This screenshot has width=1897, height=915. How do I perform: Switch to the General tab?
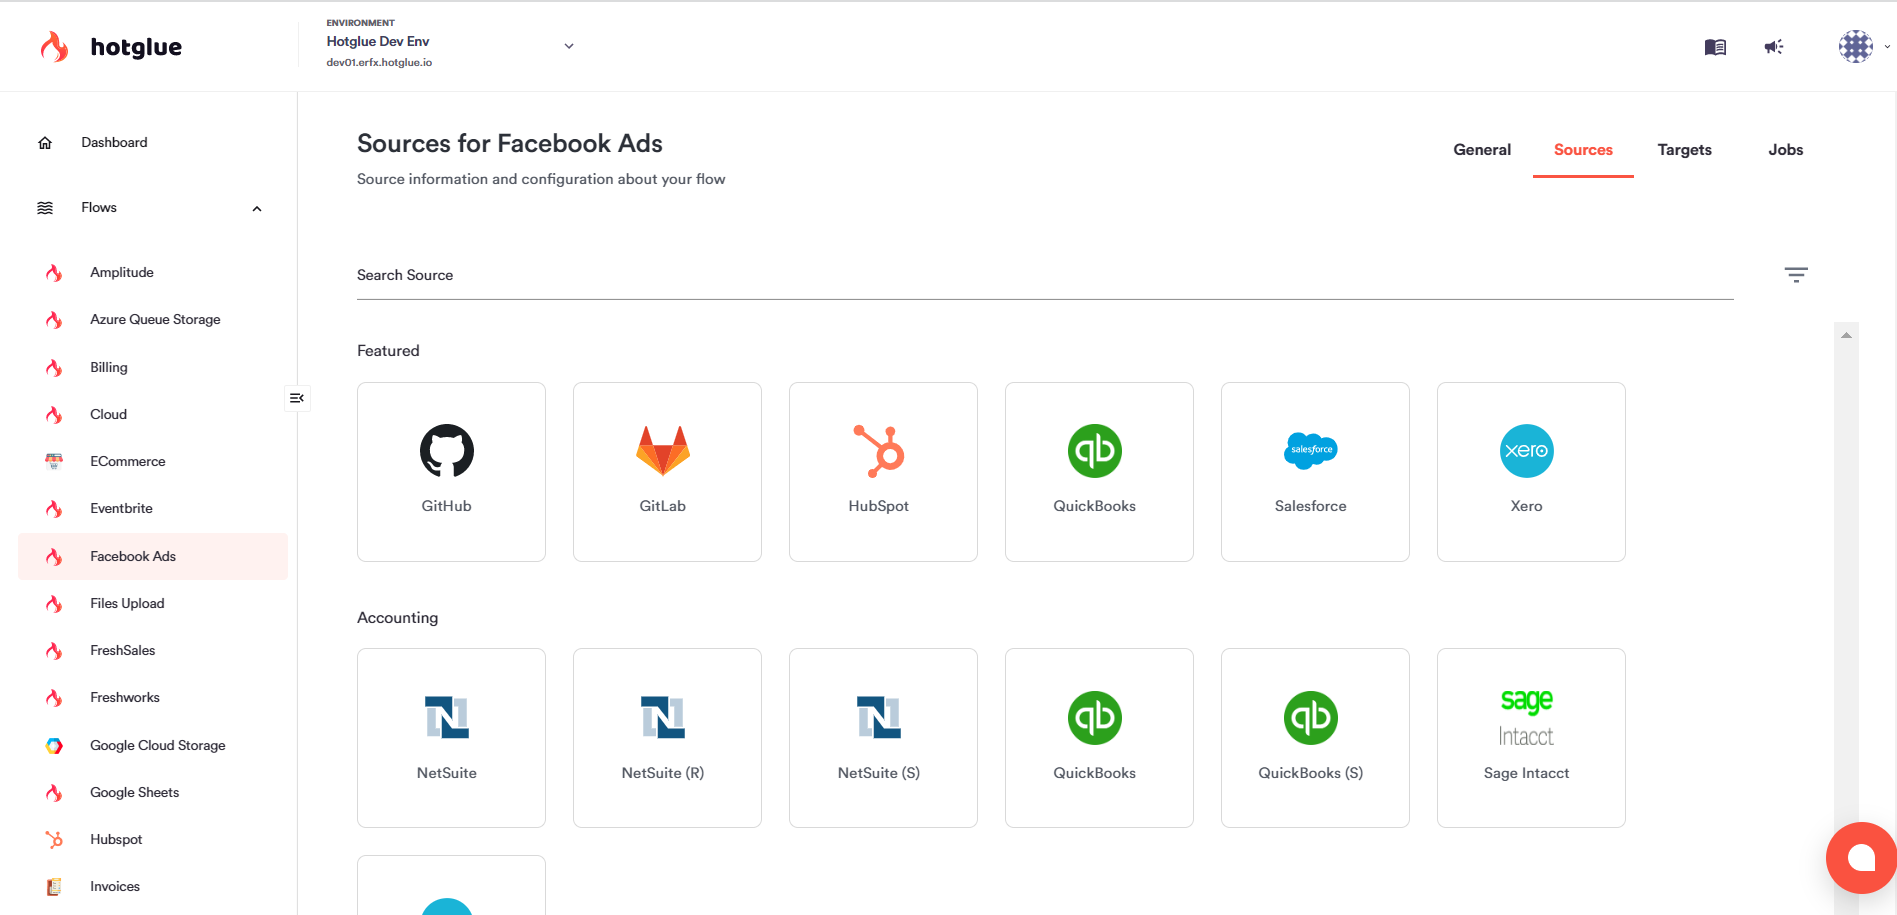1482,150
